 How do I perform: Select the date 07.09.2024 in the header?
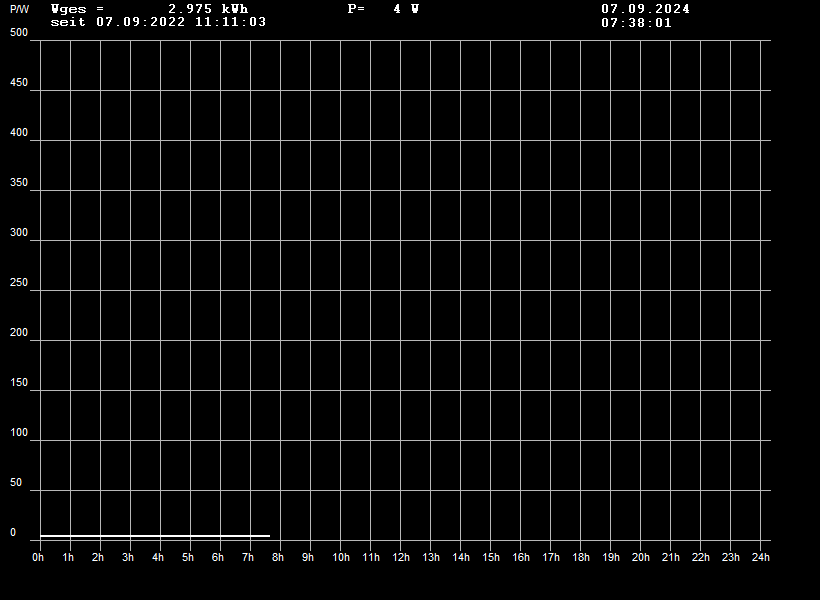tap(645, 9)
